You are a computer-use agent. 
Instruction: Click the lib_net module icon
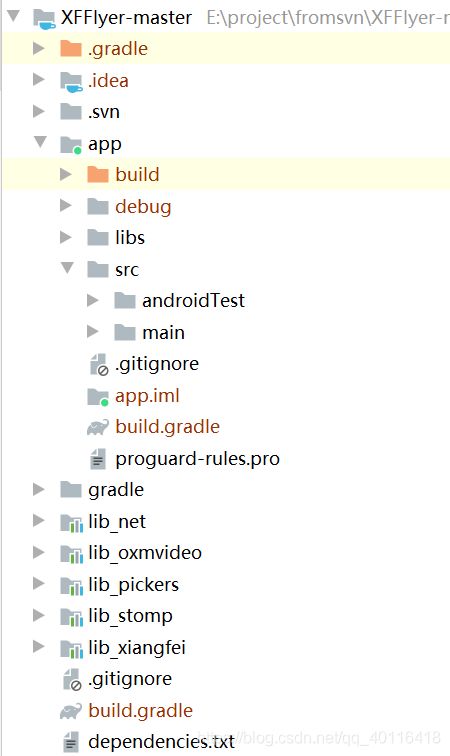71,522
